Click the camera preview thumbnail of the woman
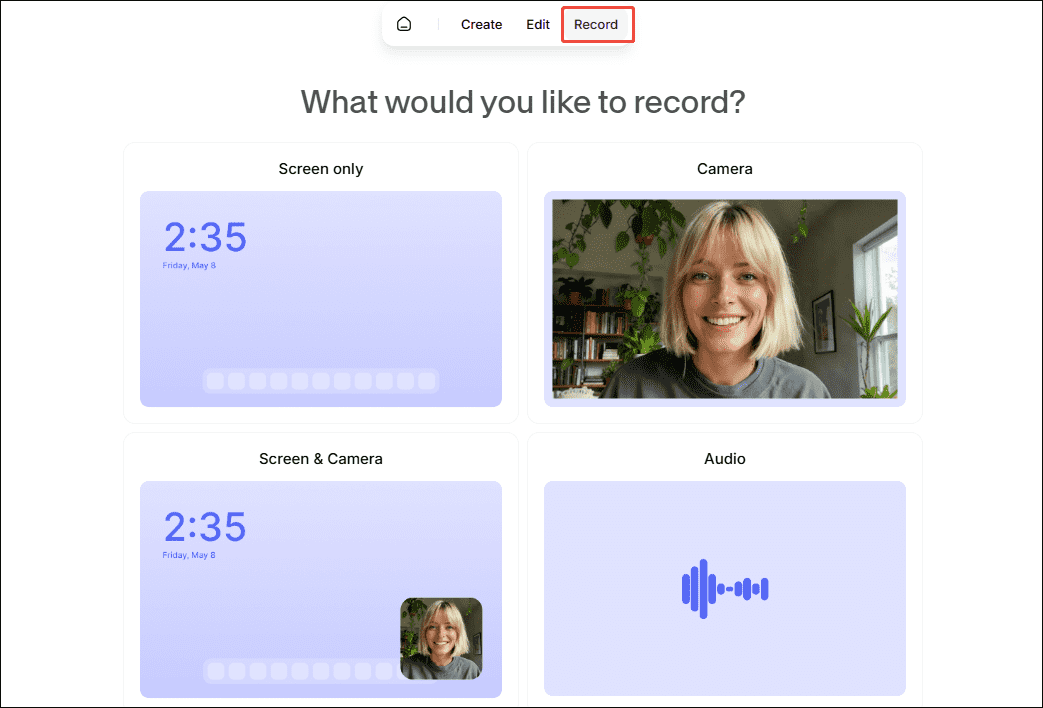This screenshot has width=1043, height=708. click(724, 299)
